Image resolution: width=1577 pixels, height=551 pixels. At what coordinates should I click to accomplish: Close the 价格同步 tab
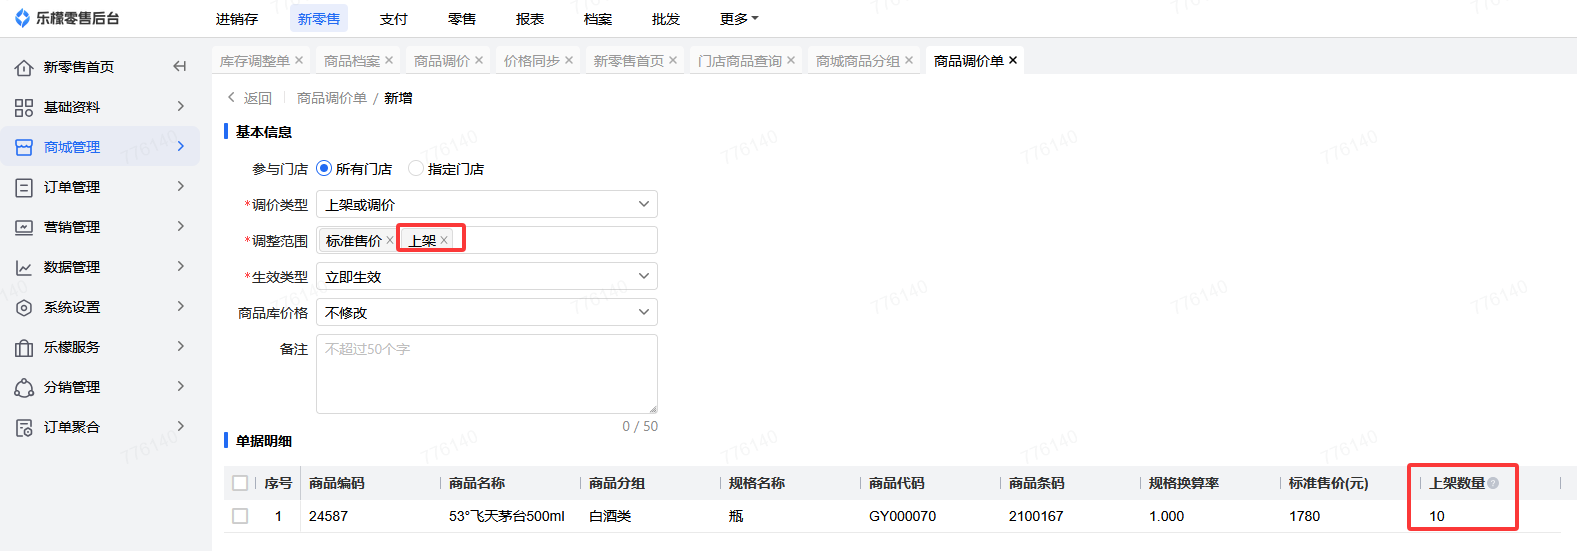coord(569,60)
